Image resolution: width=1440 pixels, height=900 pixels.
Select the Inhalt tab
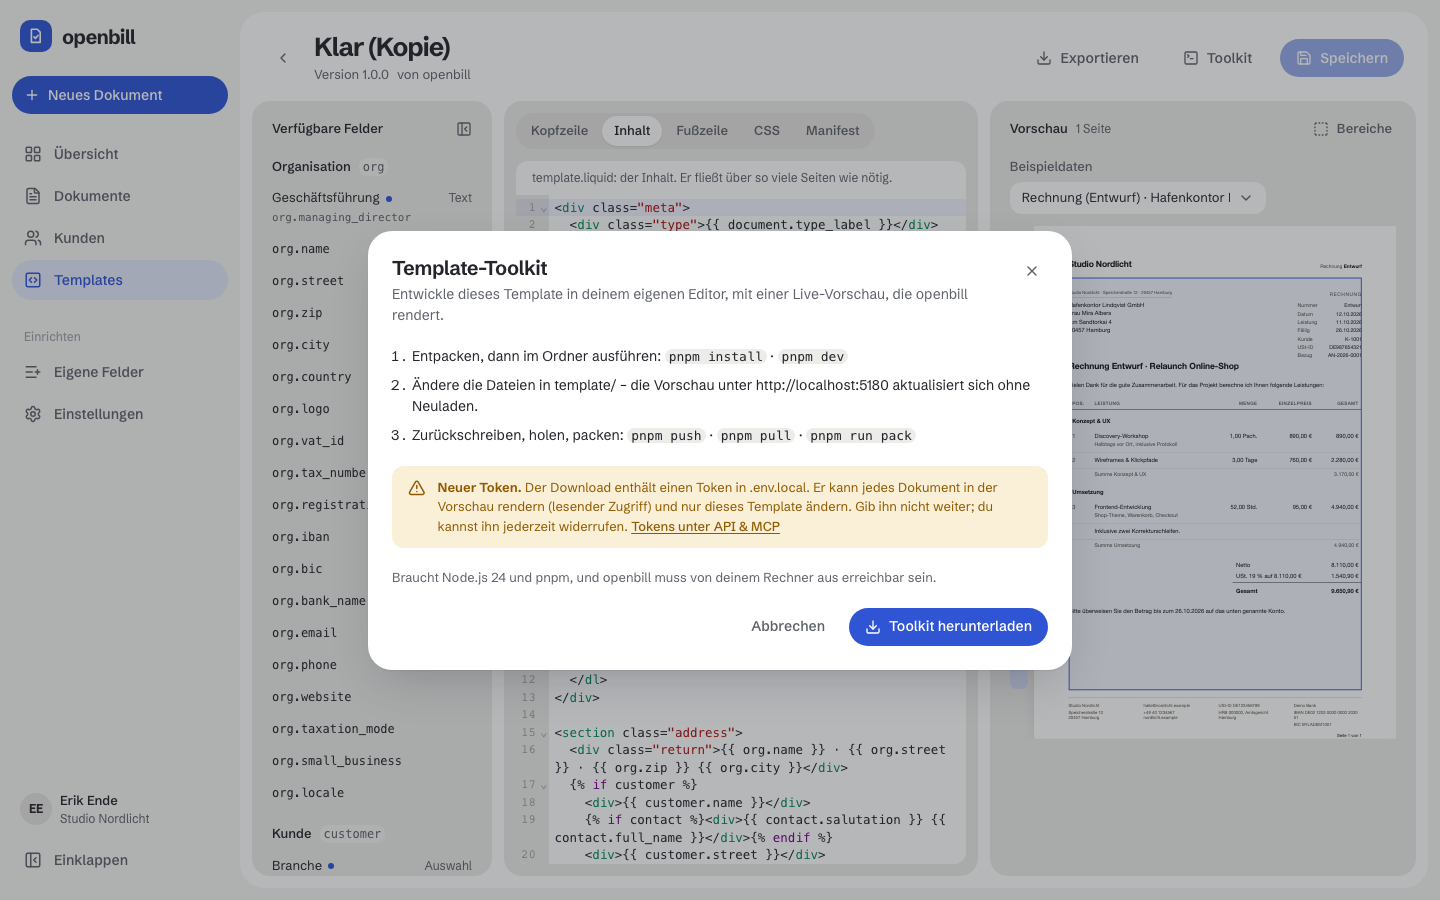(x=632, y=131)
